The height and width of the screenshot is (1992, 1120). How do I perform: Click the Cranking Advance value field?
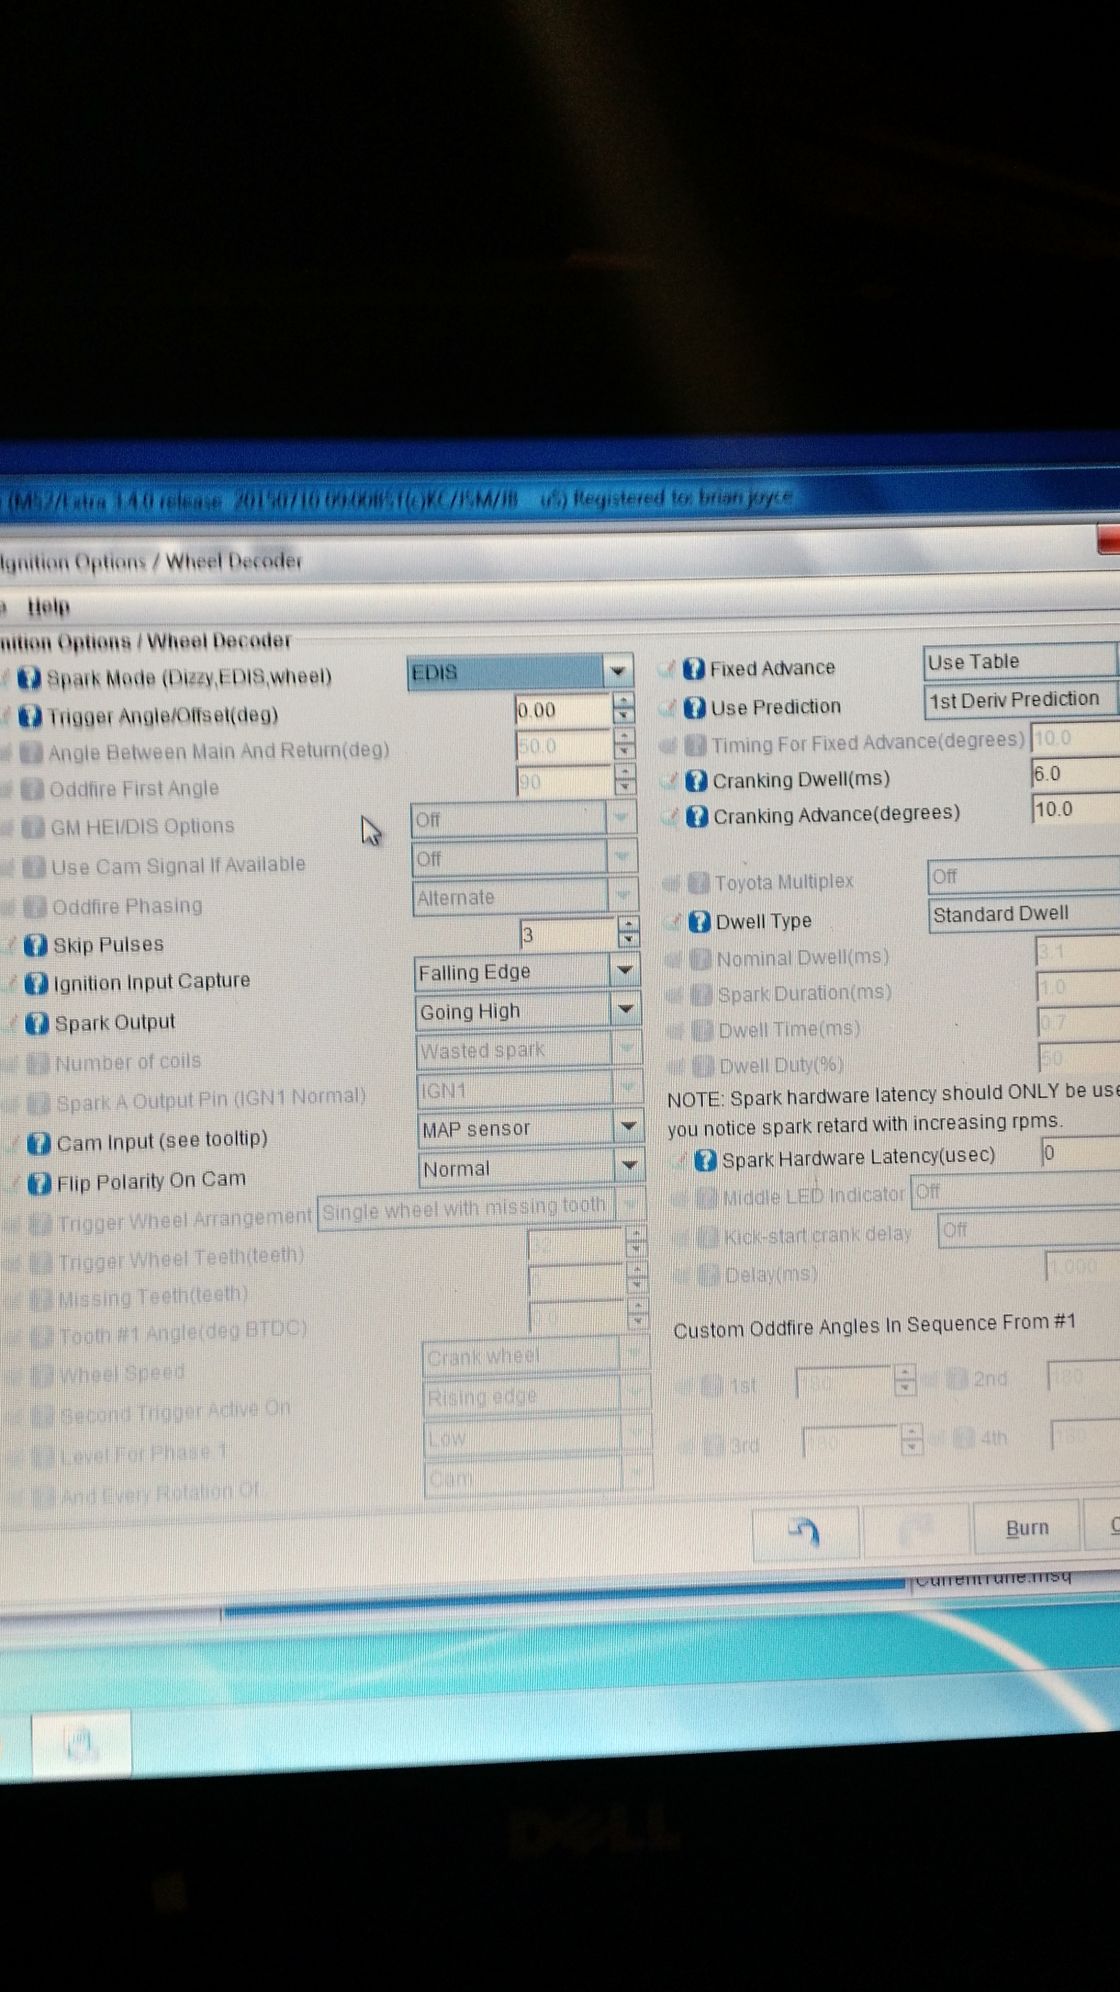tap(1076, 810)
